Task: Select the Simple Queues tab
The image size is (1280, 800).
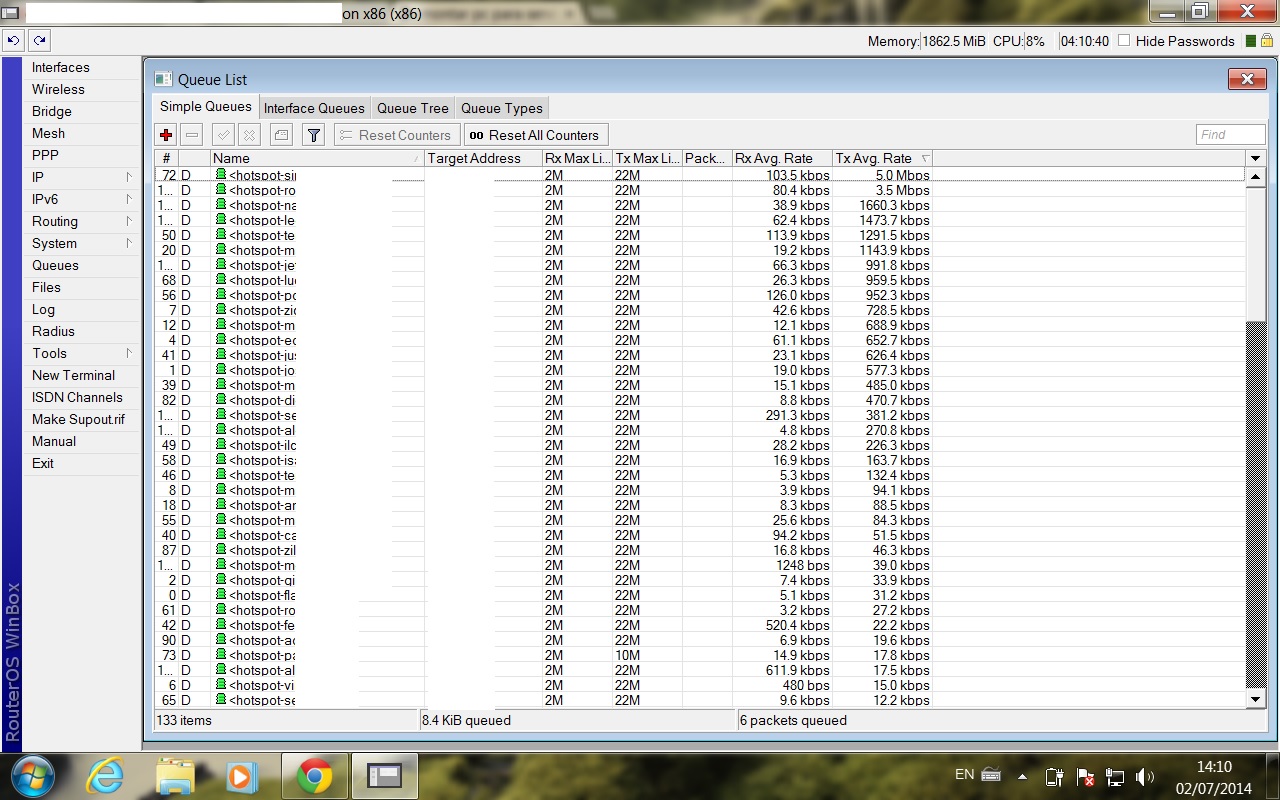Action: pyautogui.click(x=206, y=107)
